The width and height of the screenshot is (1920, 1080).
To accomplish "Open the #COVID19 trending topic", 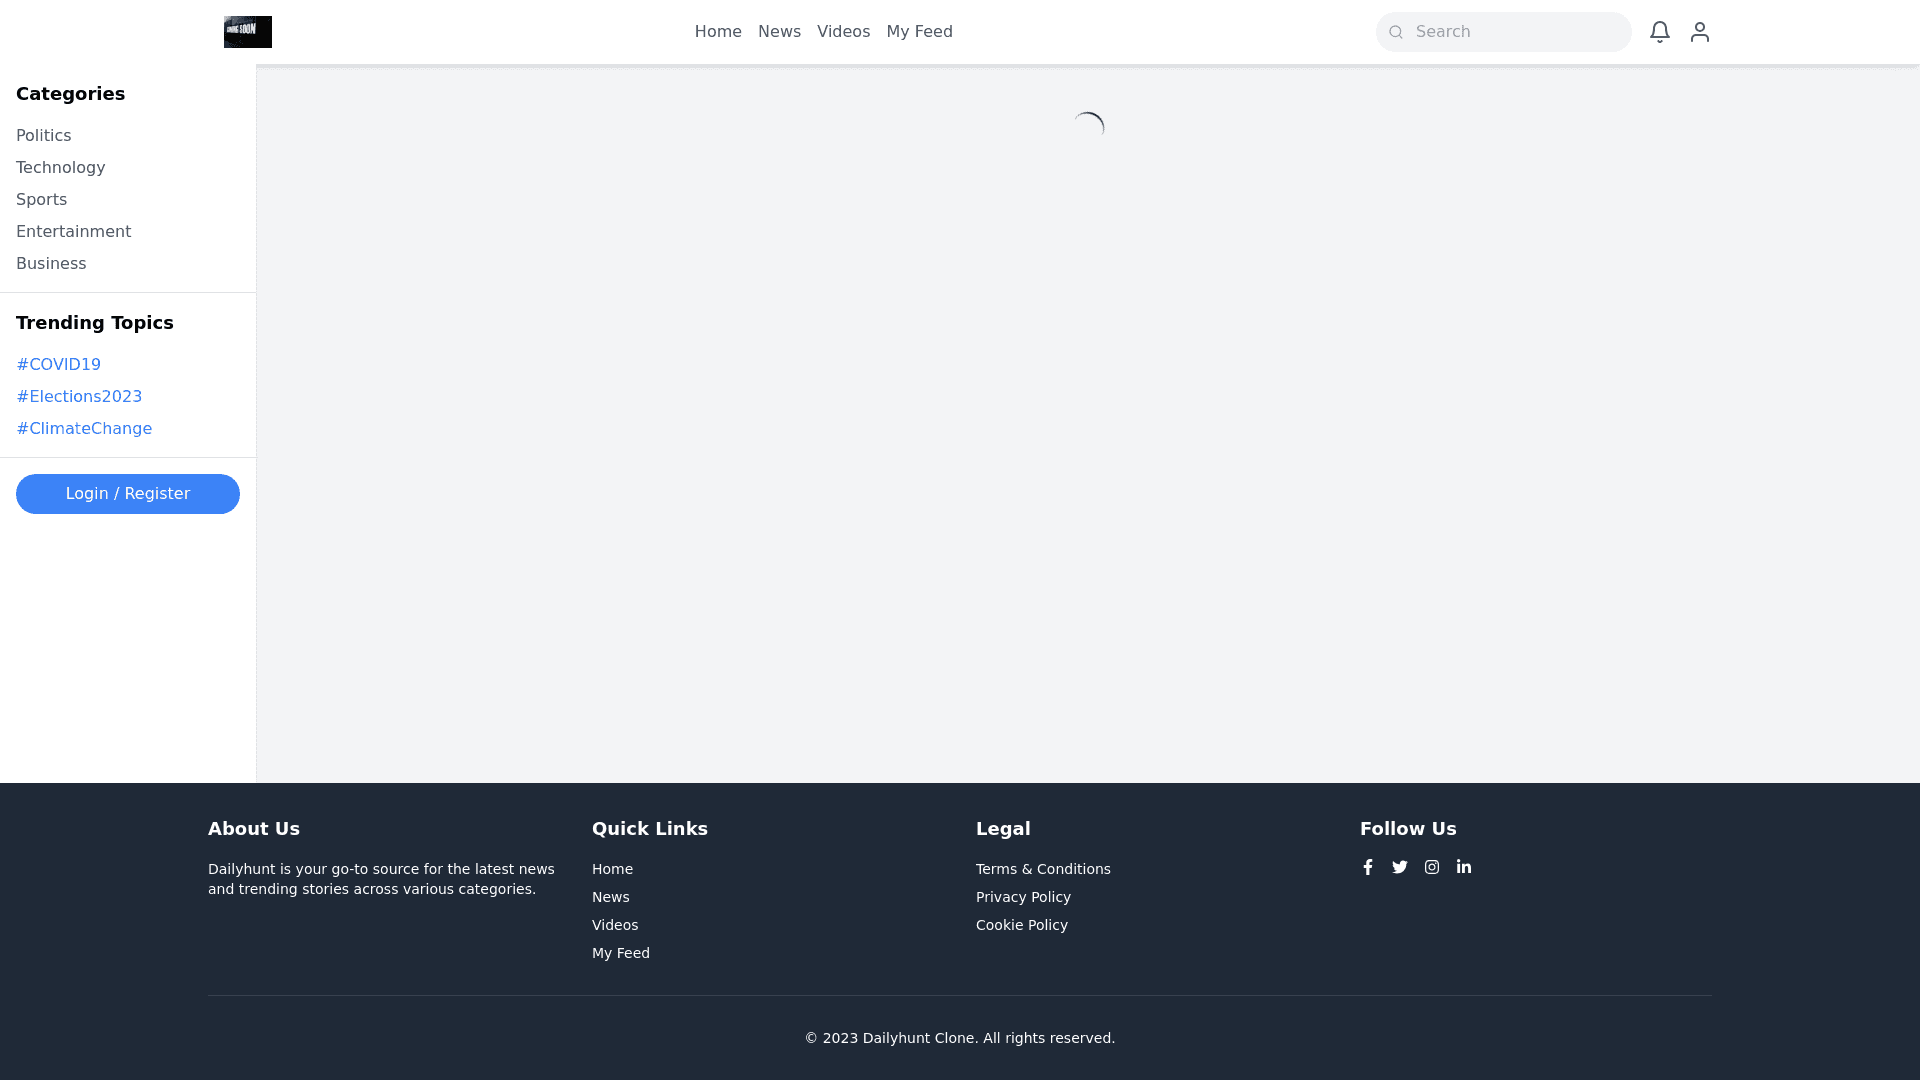I will 58,365.
